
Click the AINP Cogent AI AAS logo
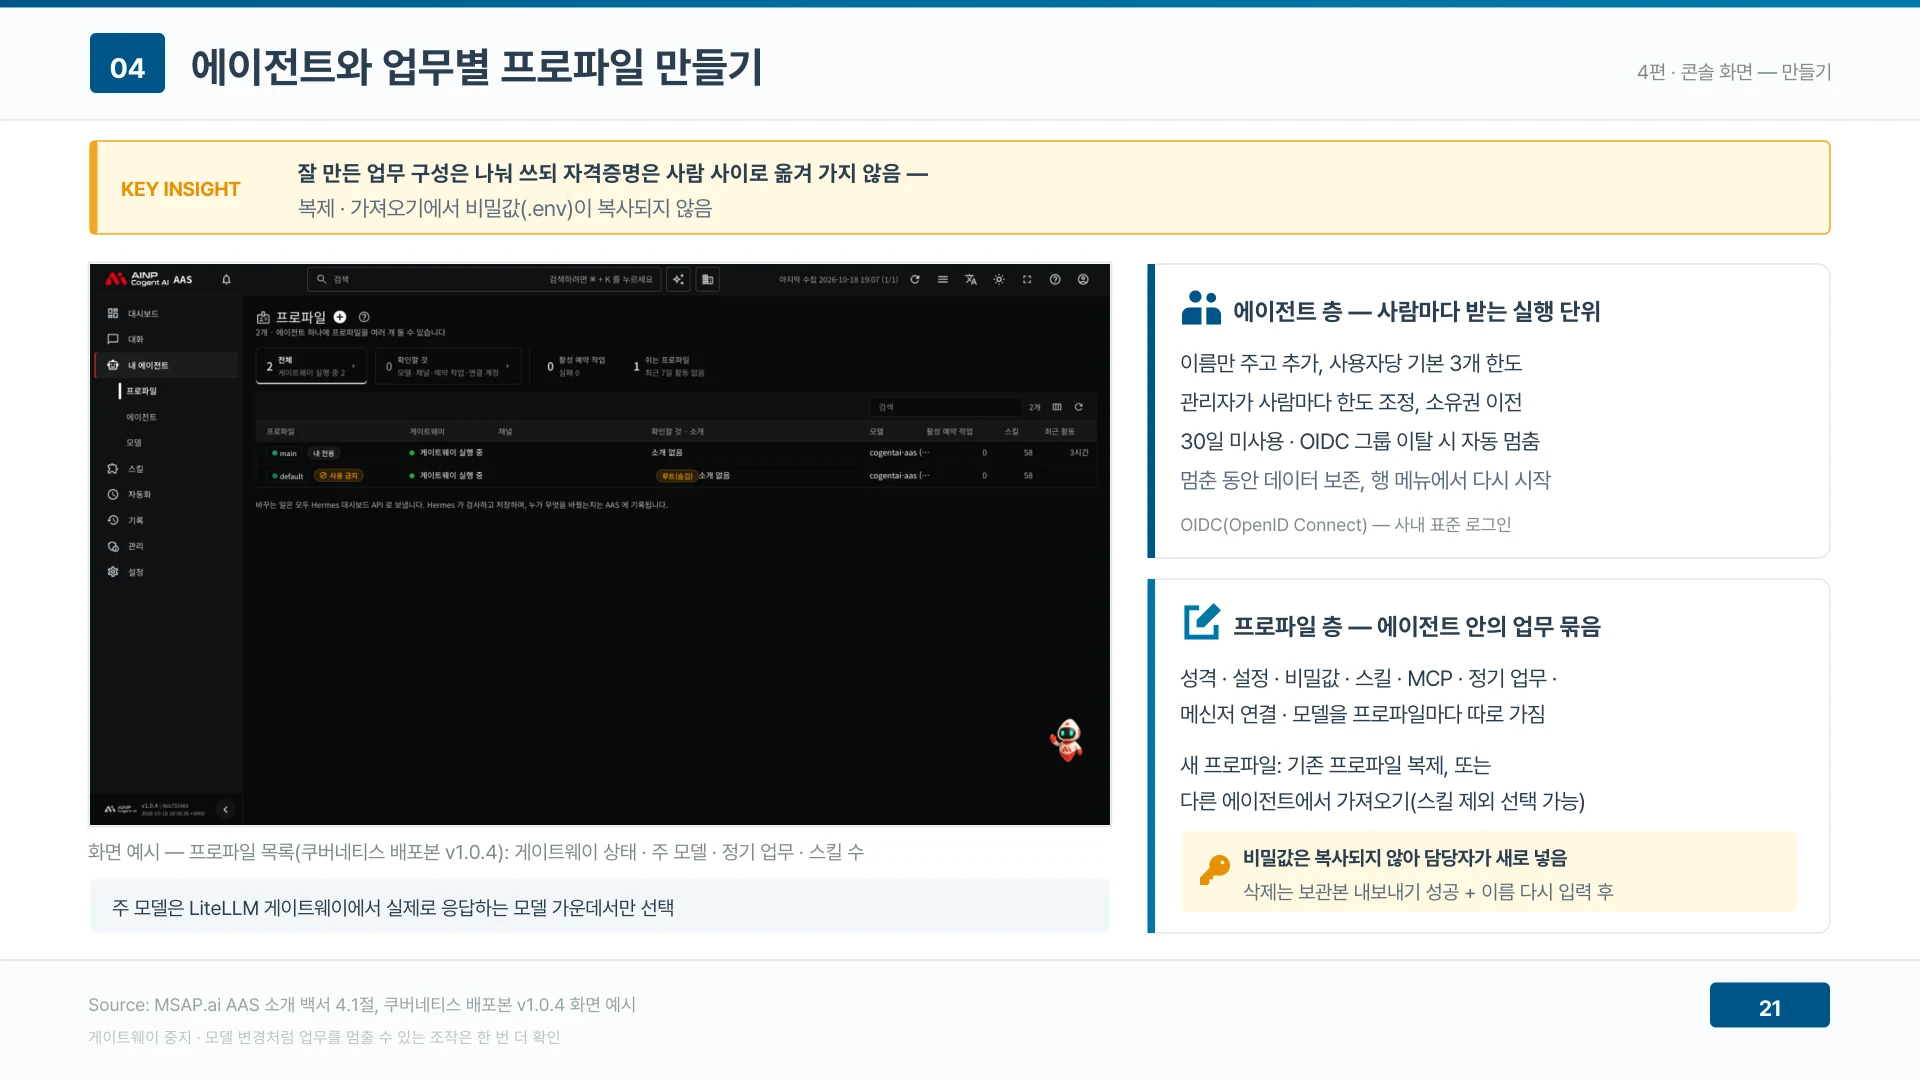coord(149,280)
